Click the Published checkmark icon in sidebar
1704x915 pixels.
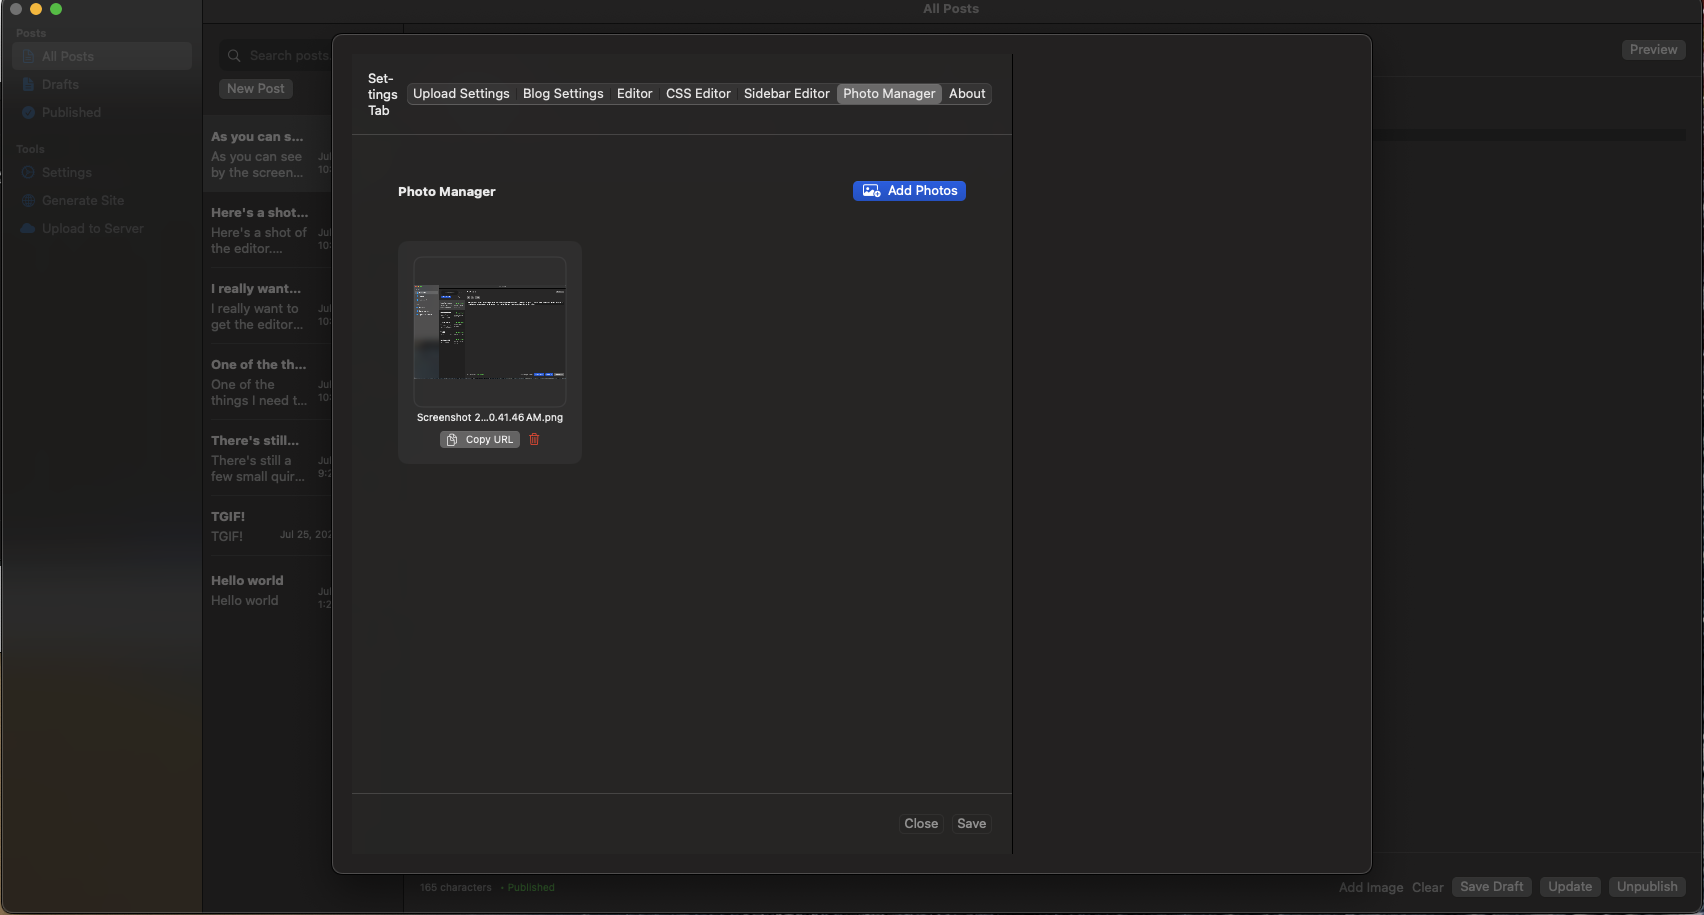click(28, 113)
